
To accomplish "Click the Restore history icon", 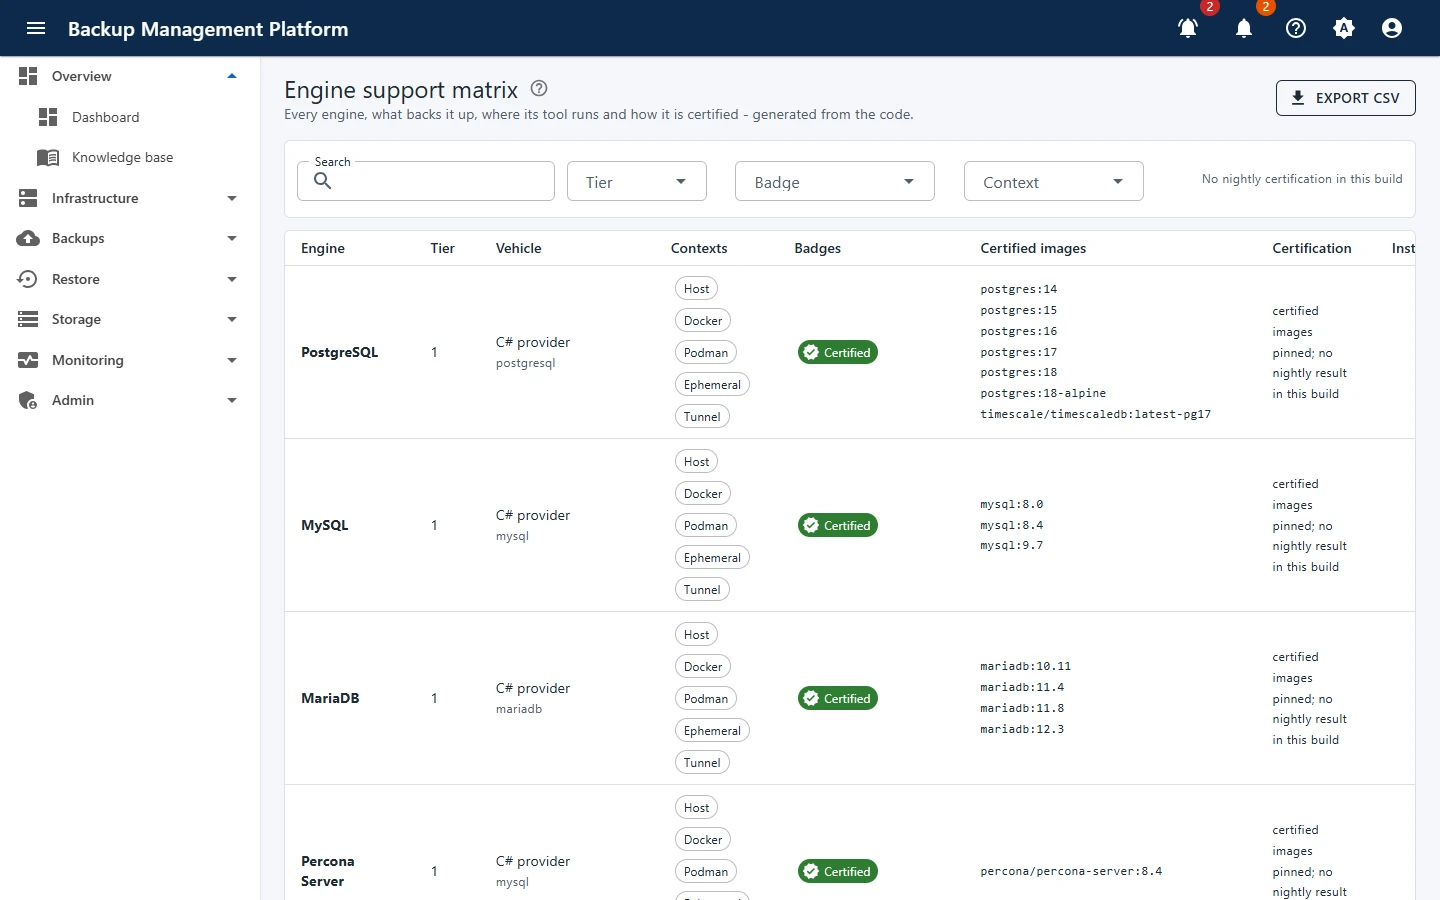I will 28,279.
